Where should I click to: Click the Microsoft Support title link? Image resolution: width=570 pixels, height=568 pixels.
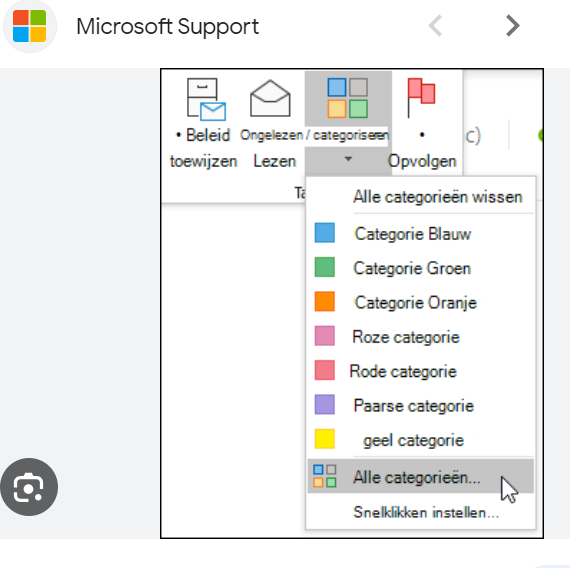click(x=167, y=27)
